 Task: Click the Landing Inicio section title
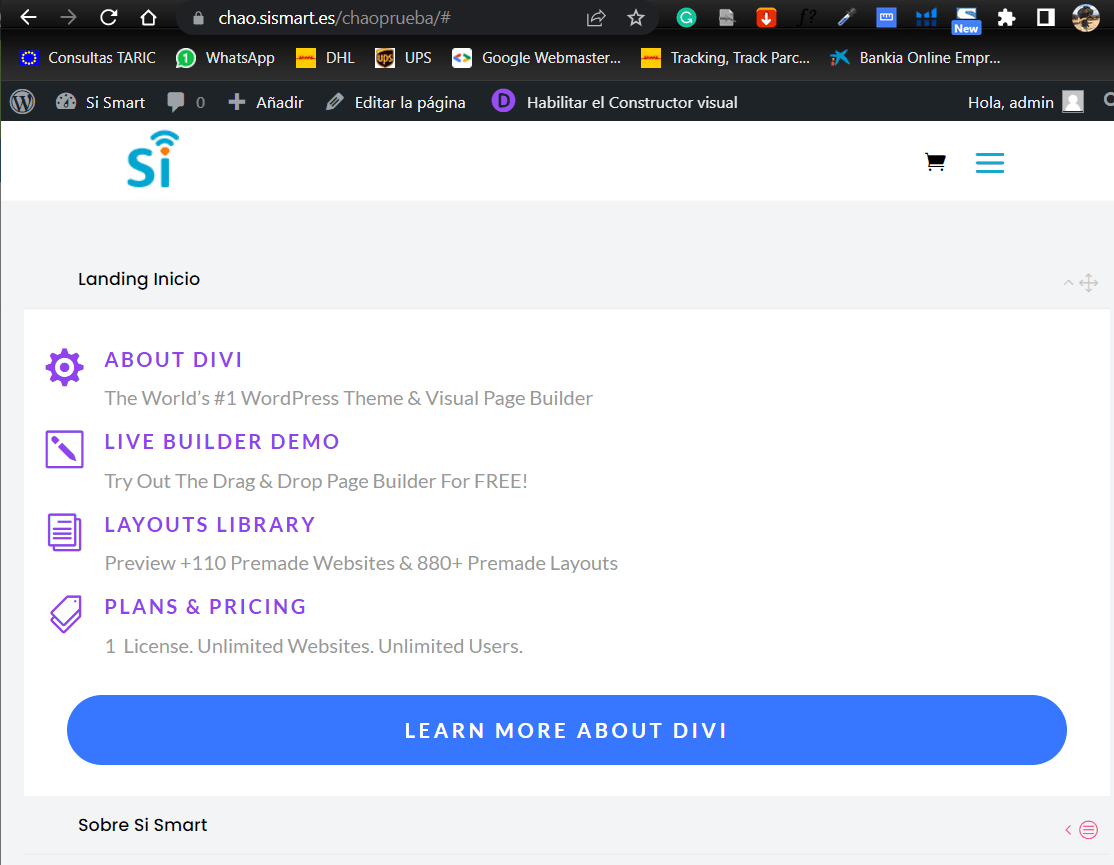tap(139, 279)
